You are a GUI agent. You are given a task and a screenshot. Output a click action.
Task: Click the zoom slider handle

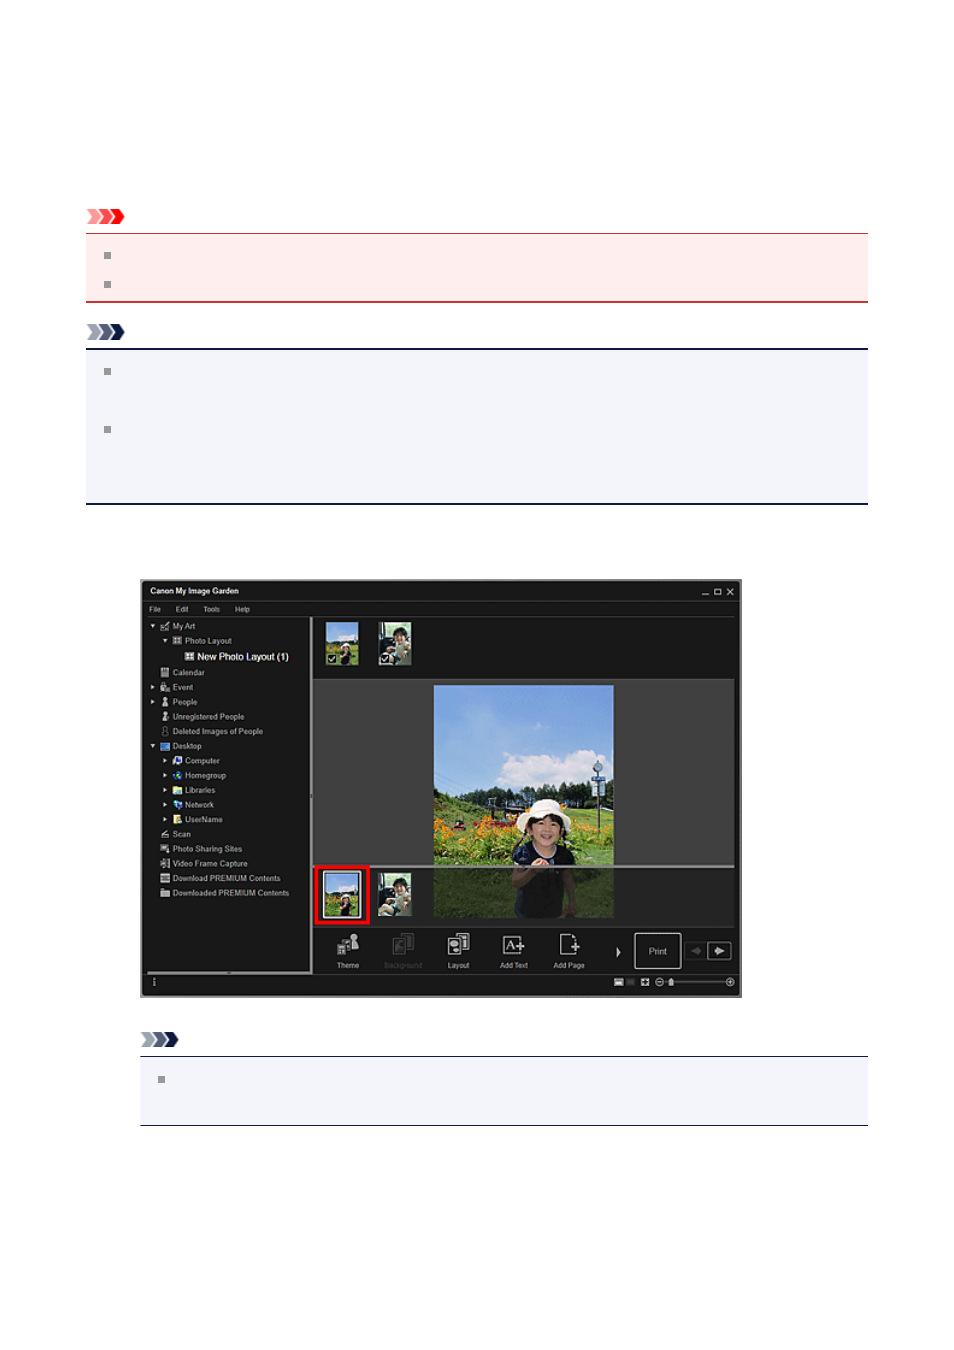(x=671, y=982)
